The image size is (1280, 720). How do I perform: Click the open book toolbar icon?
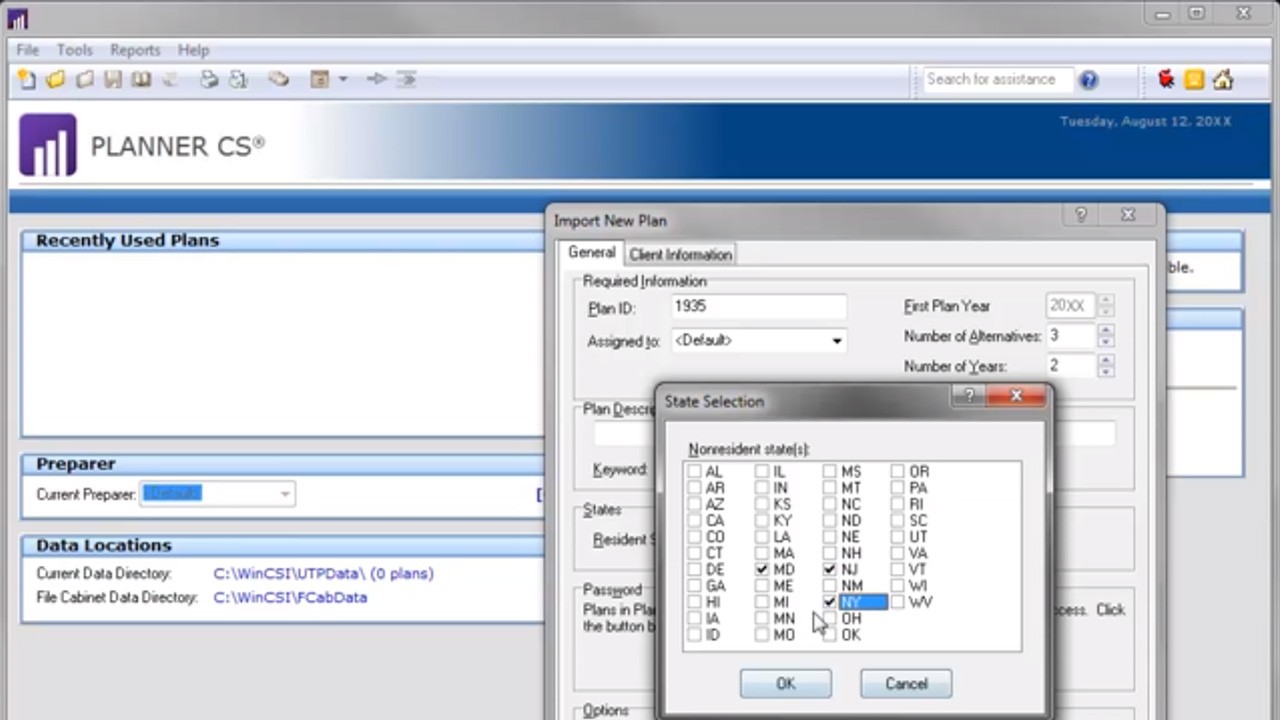pos(141,80)
